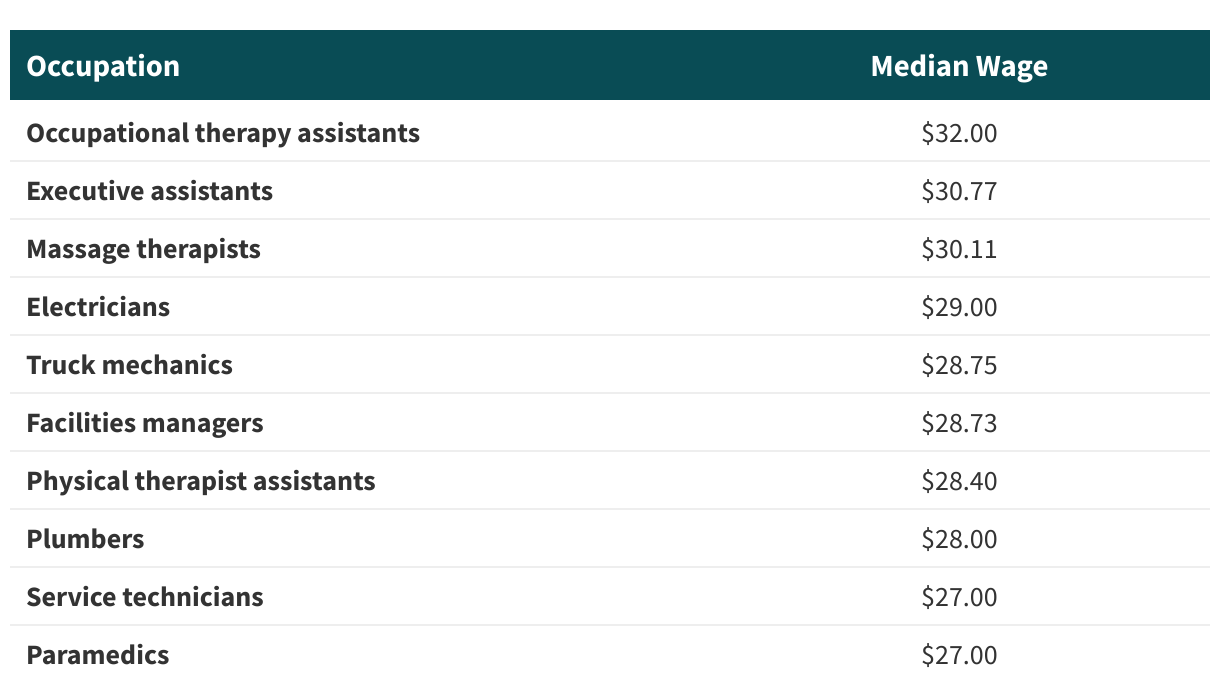The height and width of the screenshot is (692, 1220).
Task: Select the Facilities managers row label
Action: click(x=145, y=423)
